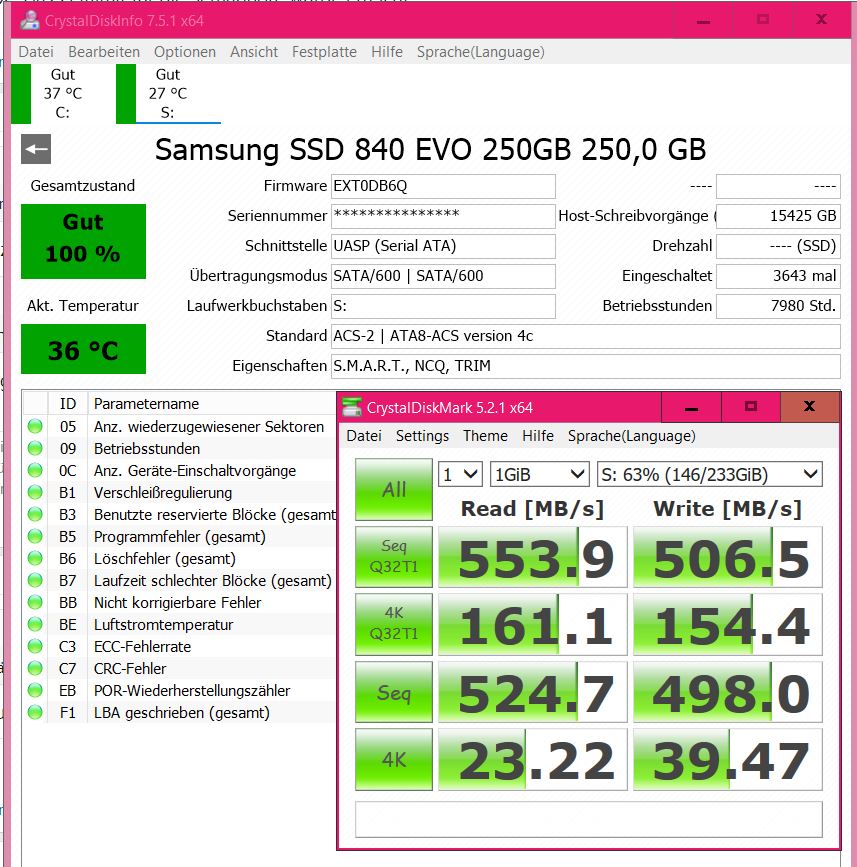Click Seq Q32T1 write result 506.5
This screenshot has width=857, height=867.
(728, 557)
